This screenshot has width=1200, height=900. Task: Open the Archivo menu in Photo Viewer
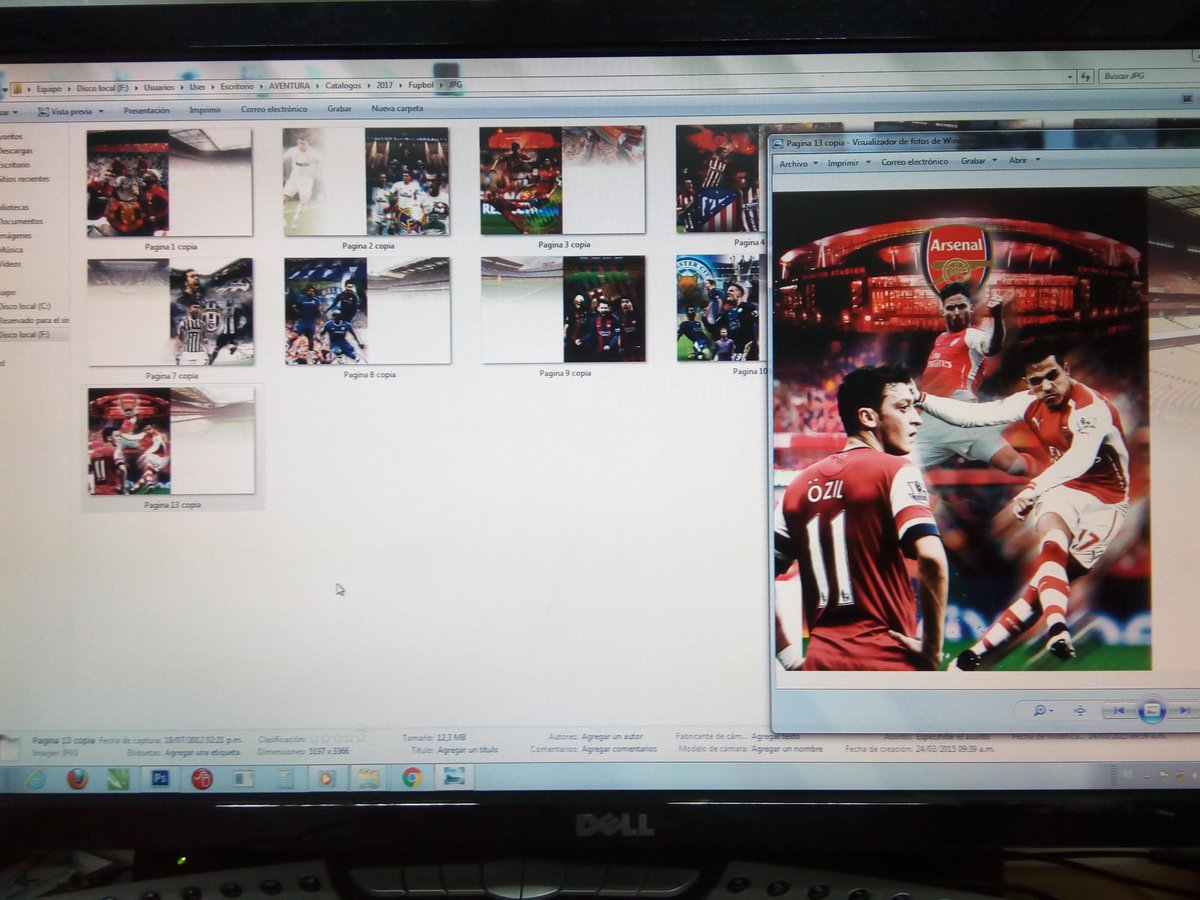(793, 162)
